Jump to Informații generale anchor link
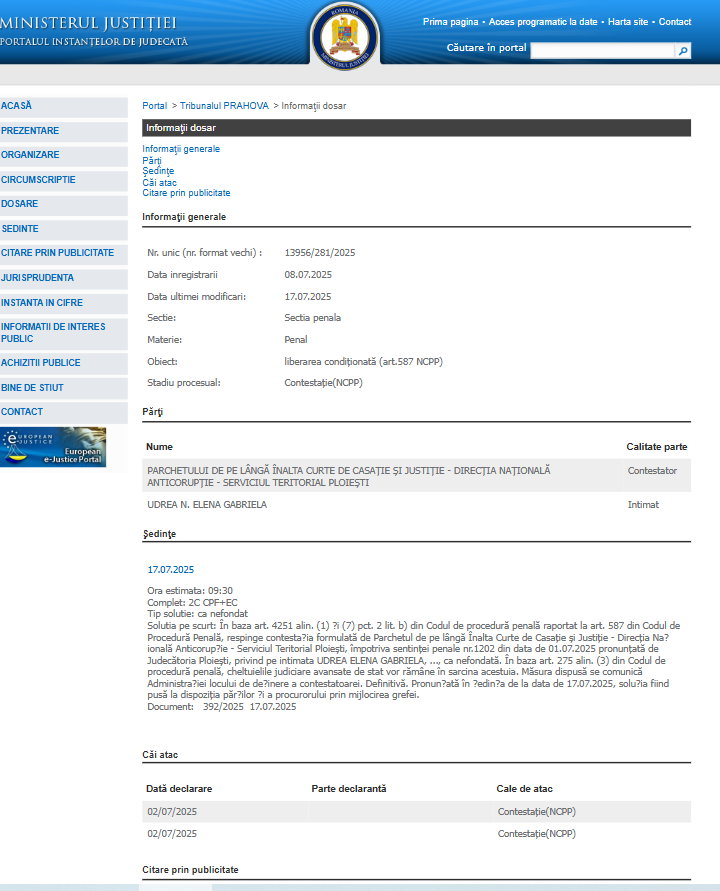The height and width of the screenshot is (891, 720). point(181,149)
